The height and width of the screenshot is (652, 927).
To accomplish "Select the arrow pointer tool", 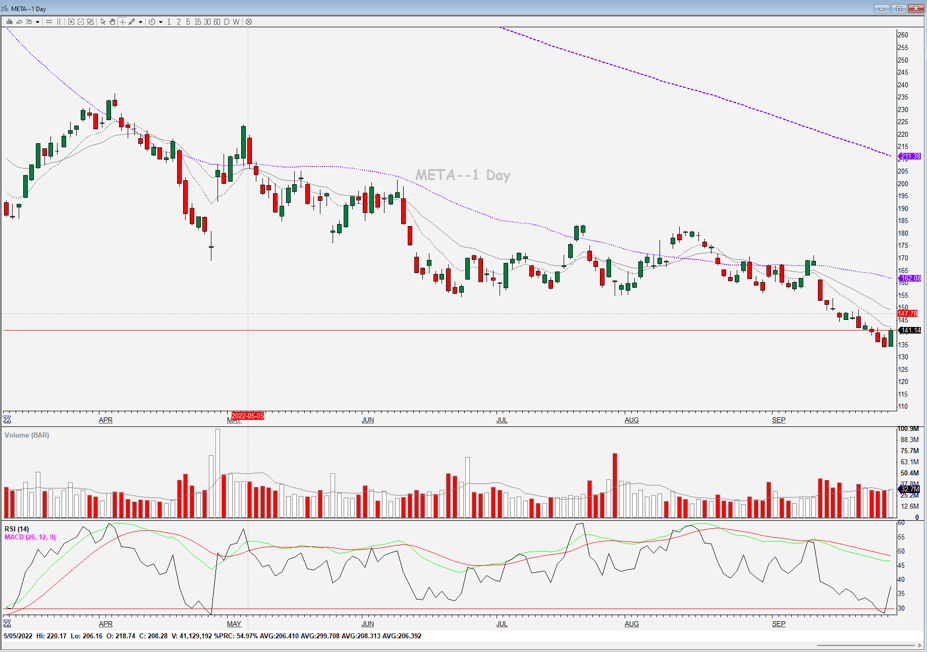I will (103, 22).
